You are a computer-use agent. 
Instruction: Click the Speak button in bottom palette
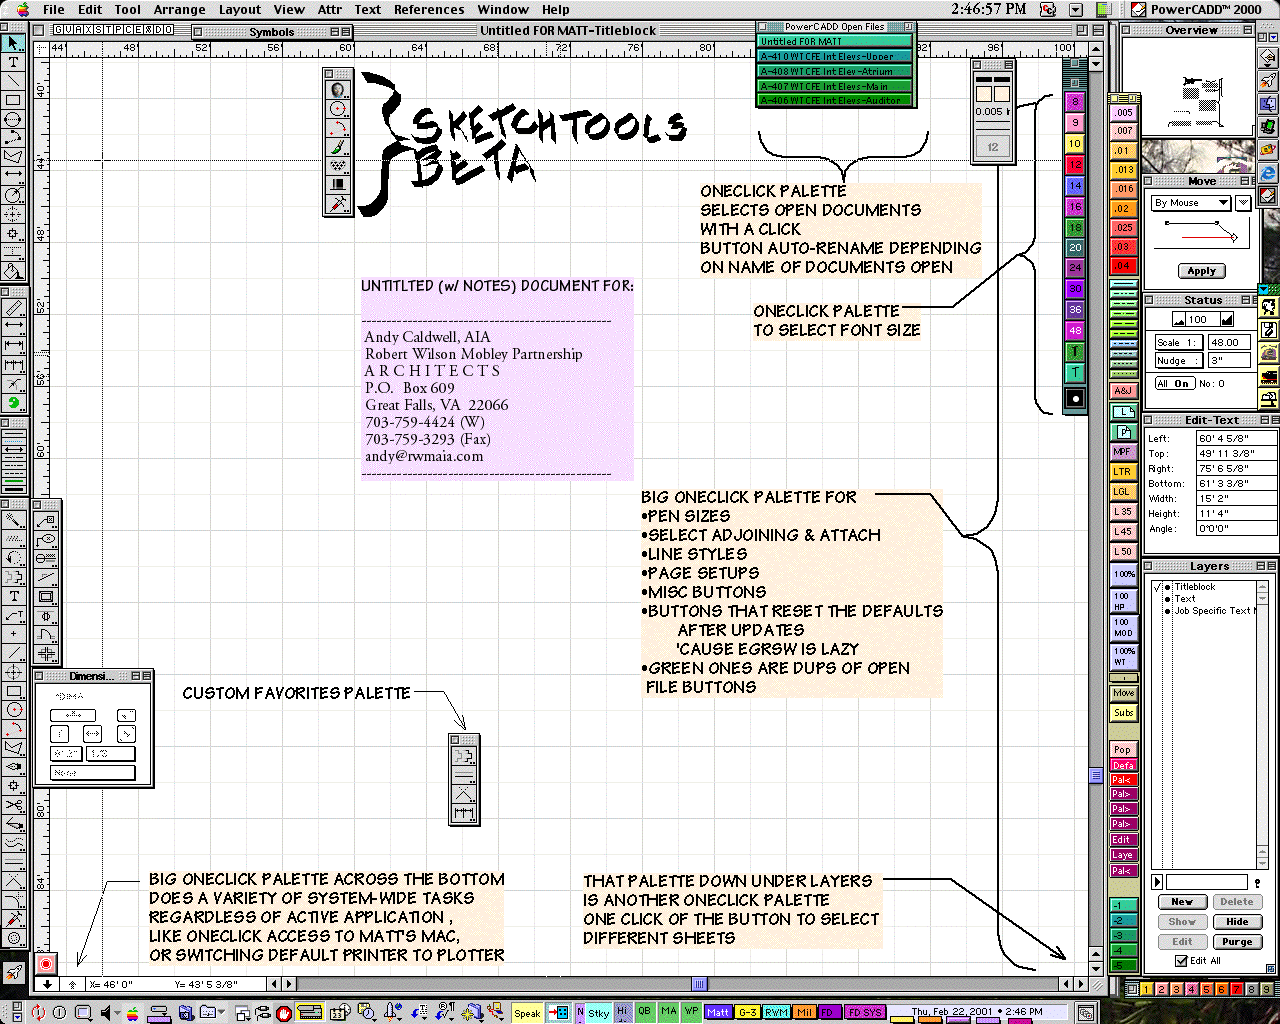pyautogui.click(x=527, y=1013)
